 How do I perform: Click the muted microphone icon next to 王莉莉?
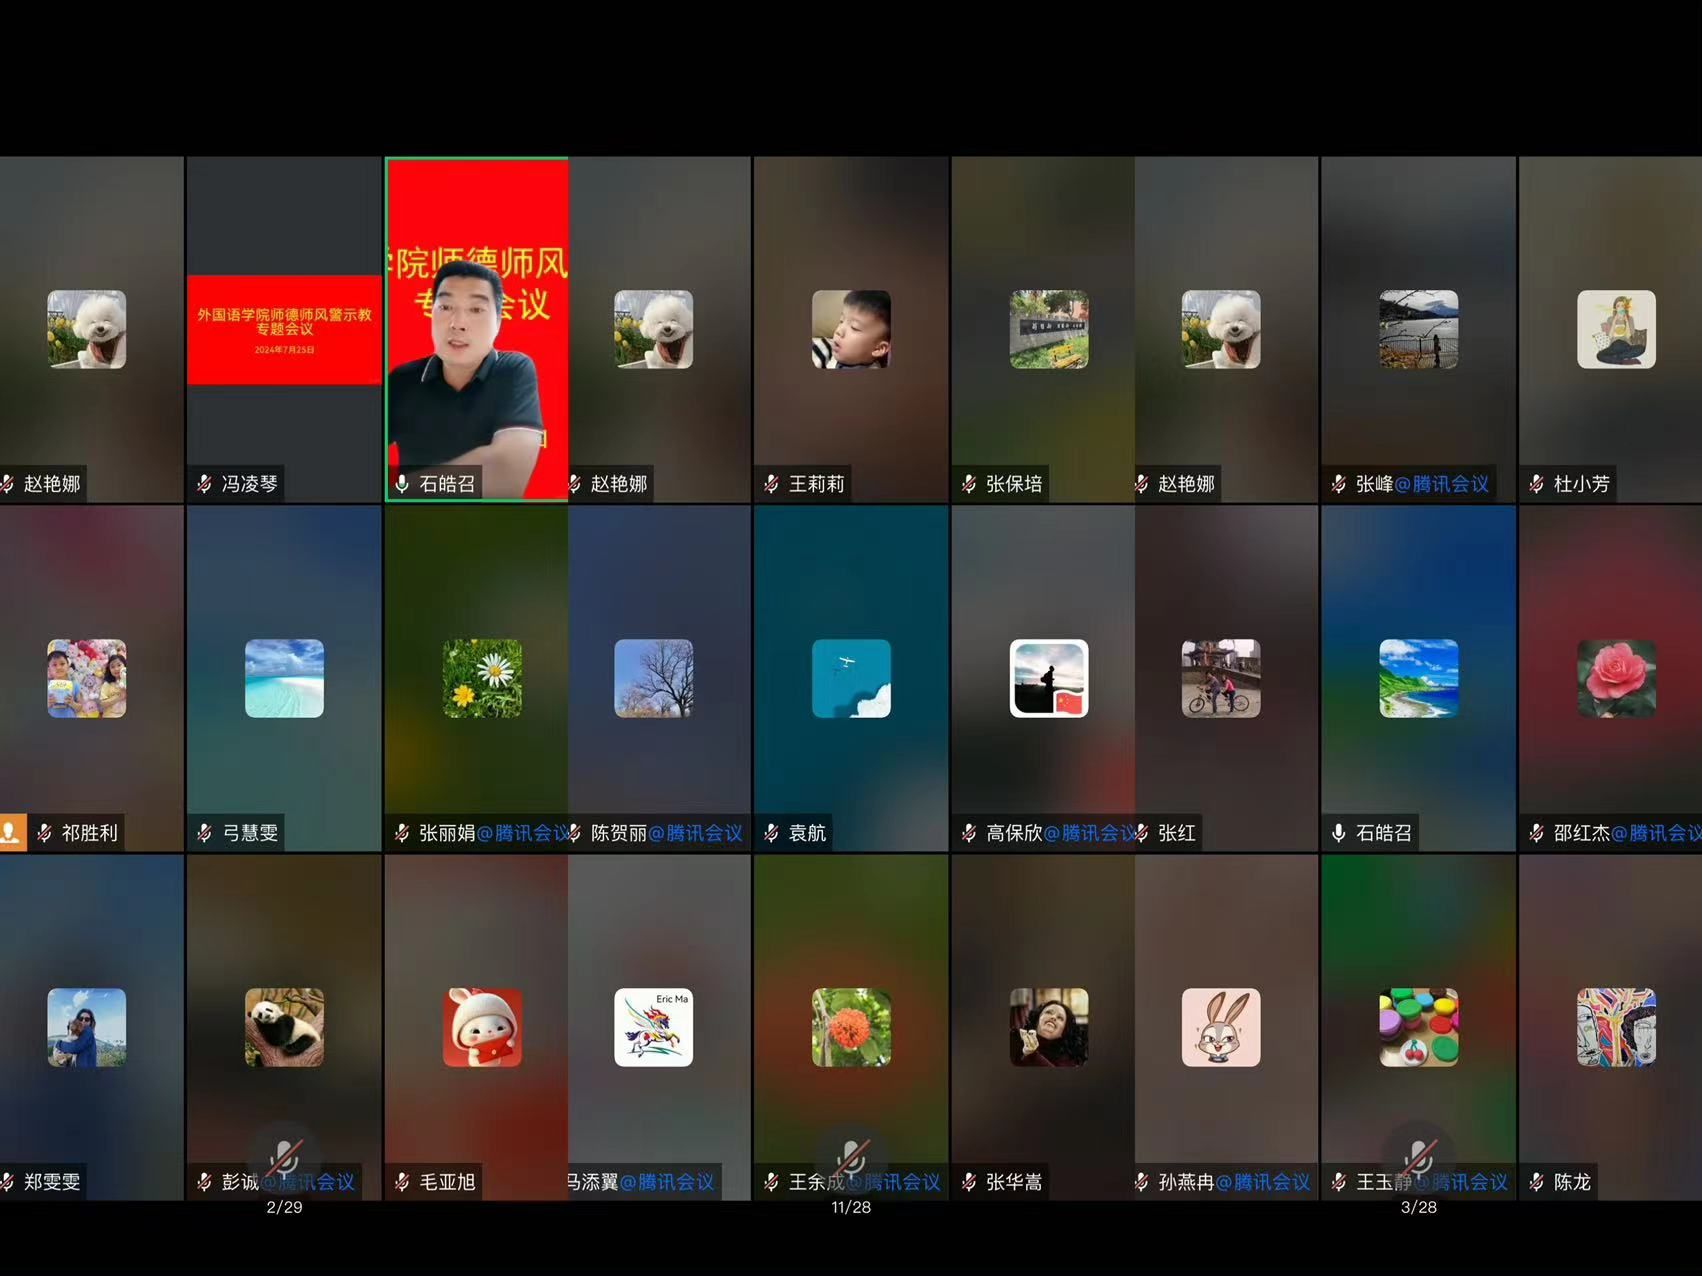[x=771, y=484]
